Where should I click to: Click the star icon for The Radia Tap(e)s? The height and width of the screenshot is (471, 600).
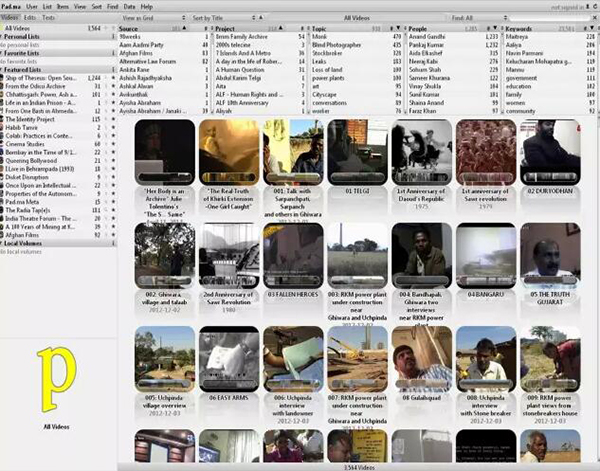113,210
